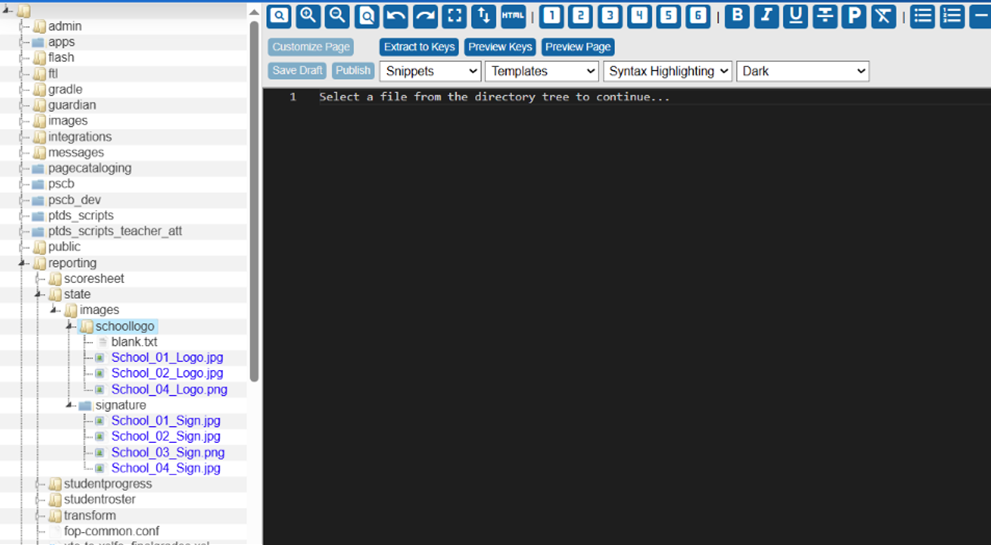Insert a bulleted list icon

point(923,15)
